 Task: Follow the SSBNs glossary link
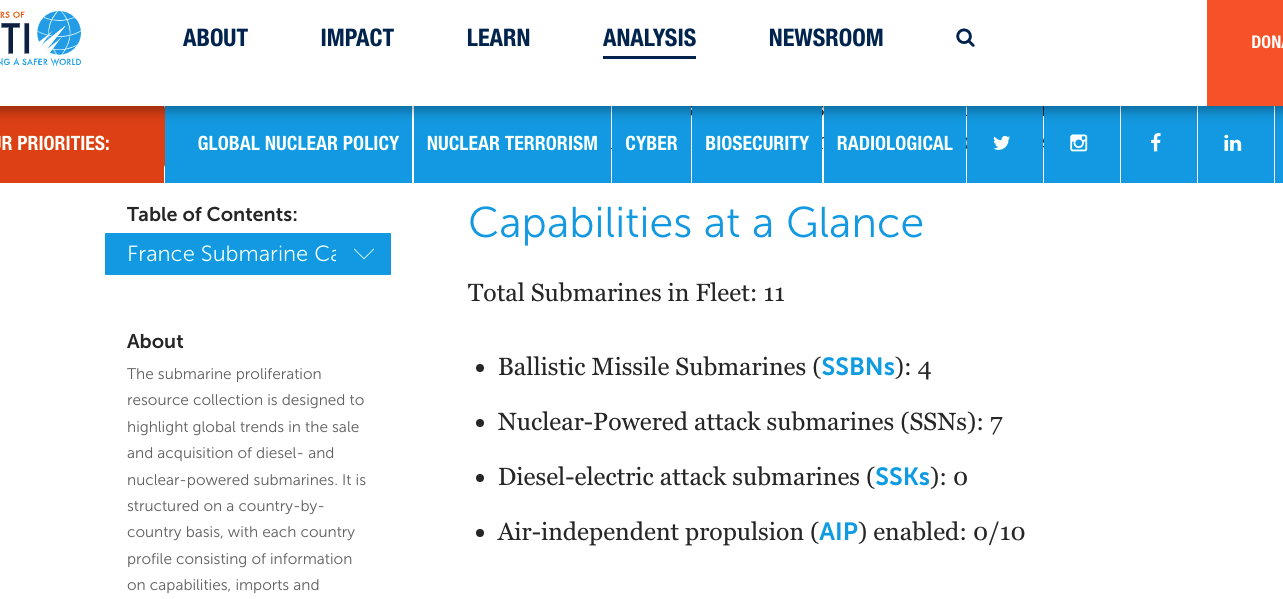coord(858,367)
